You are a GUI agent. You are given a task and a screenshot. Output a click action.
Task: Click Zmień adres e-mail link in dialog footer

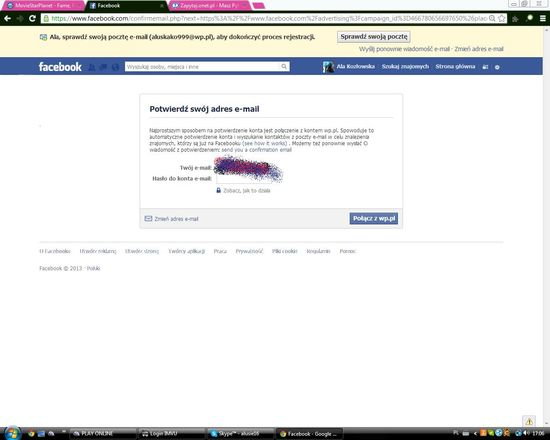(176, 219)
